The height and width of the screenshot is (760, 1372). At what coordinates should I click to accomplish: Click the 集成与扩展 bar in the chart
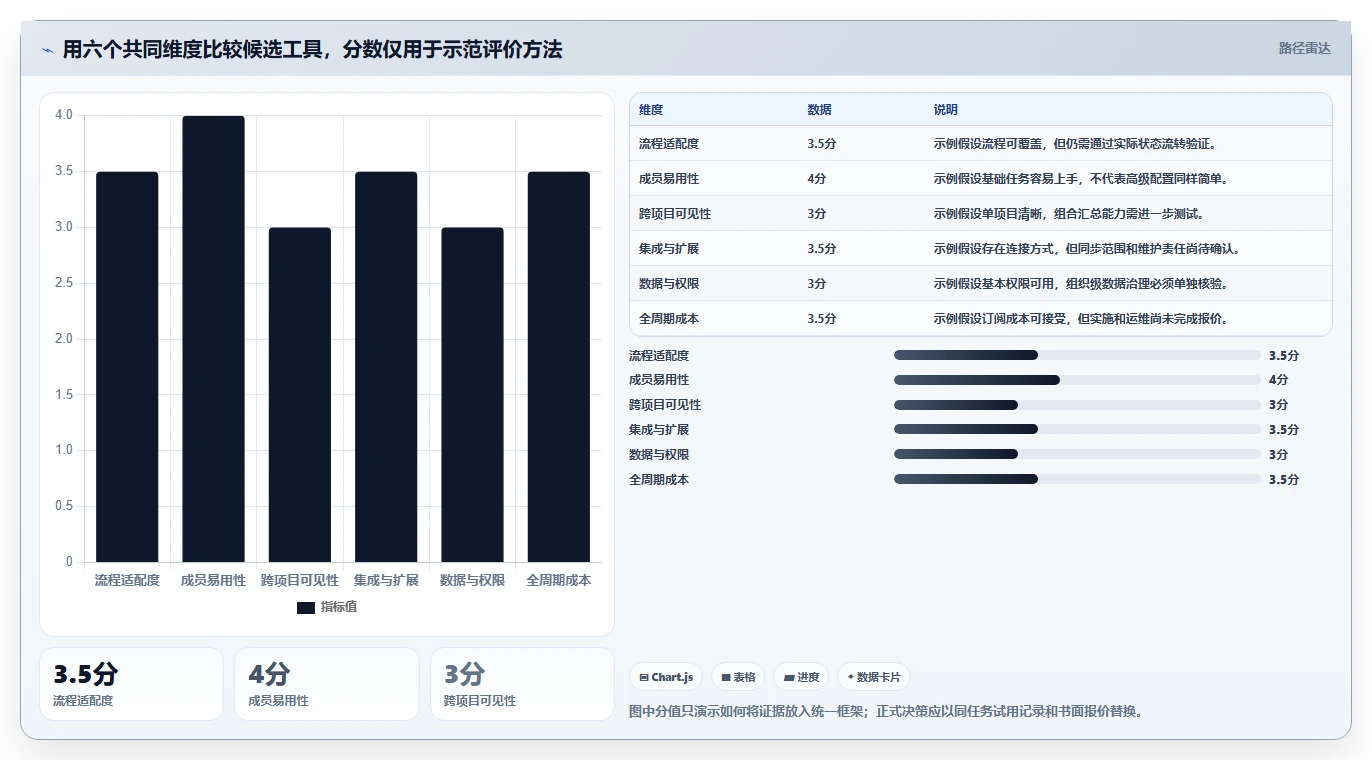click(x=386, y=367)
